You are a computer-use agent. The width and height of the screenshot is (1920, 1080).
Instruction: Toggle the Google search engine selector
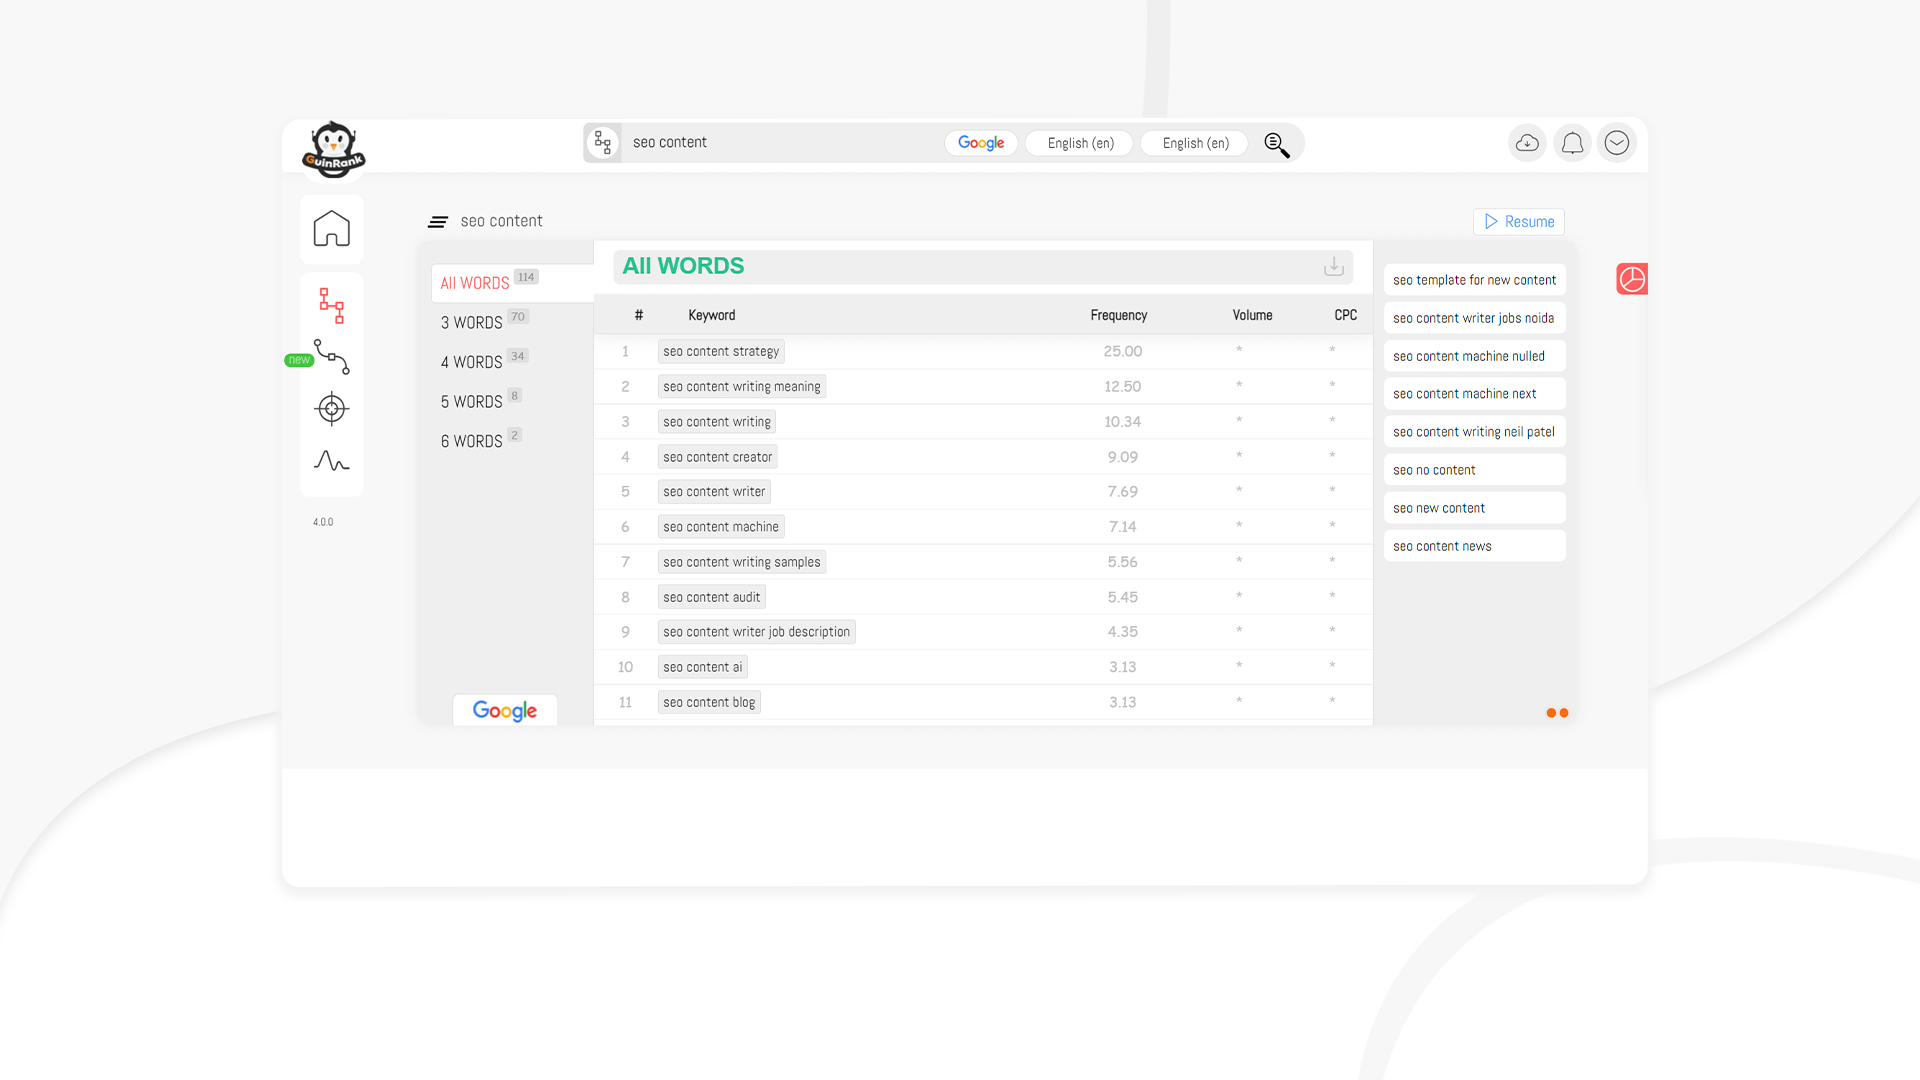[982, 142]
